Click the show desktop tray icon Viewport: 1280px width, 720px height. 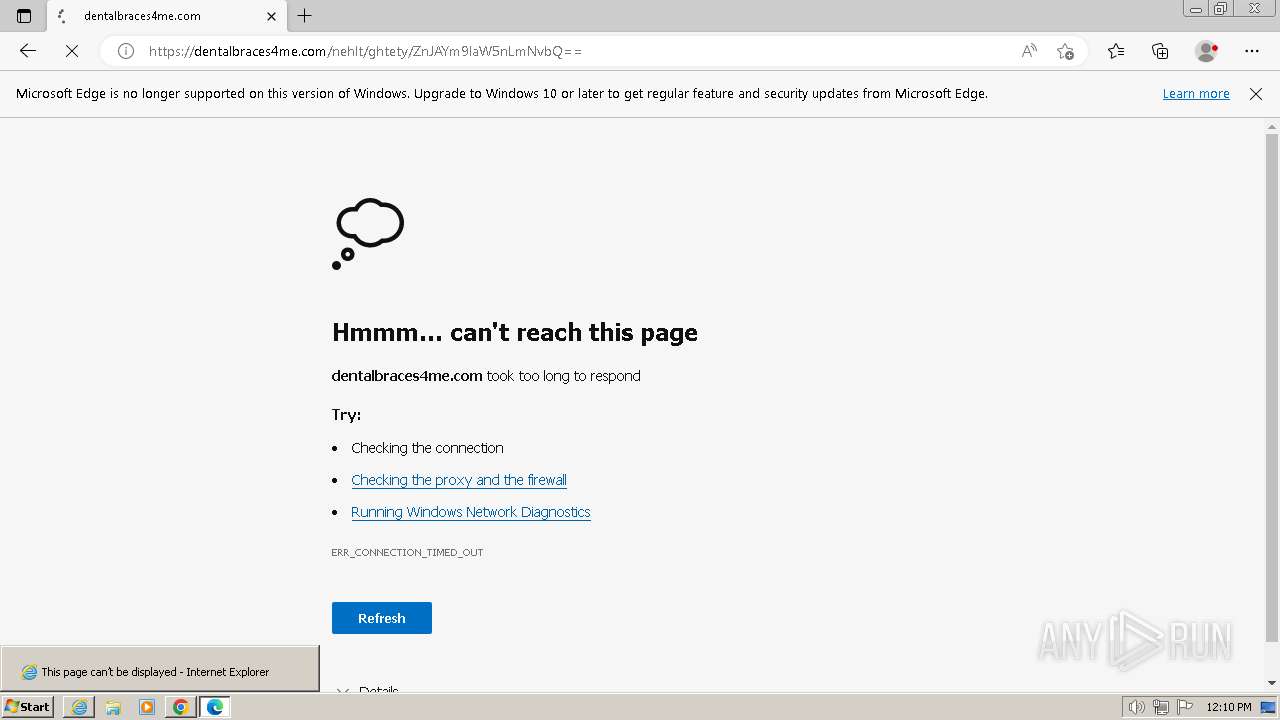[1268, 707]
